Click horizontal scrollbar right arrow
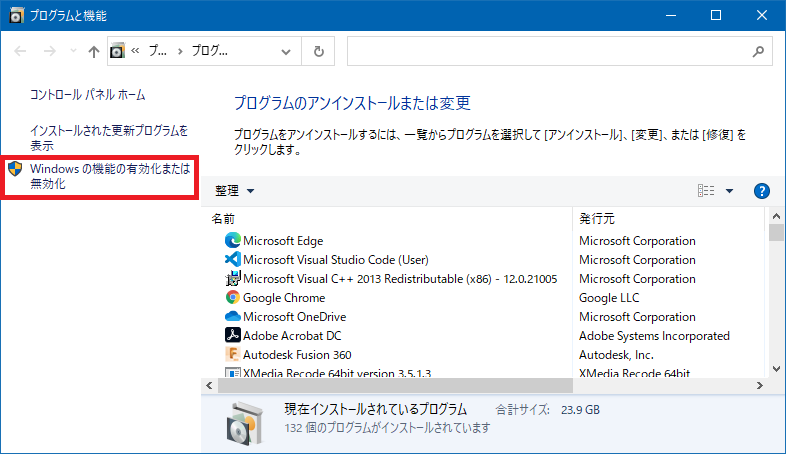 click(760, 385)
